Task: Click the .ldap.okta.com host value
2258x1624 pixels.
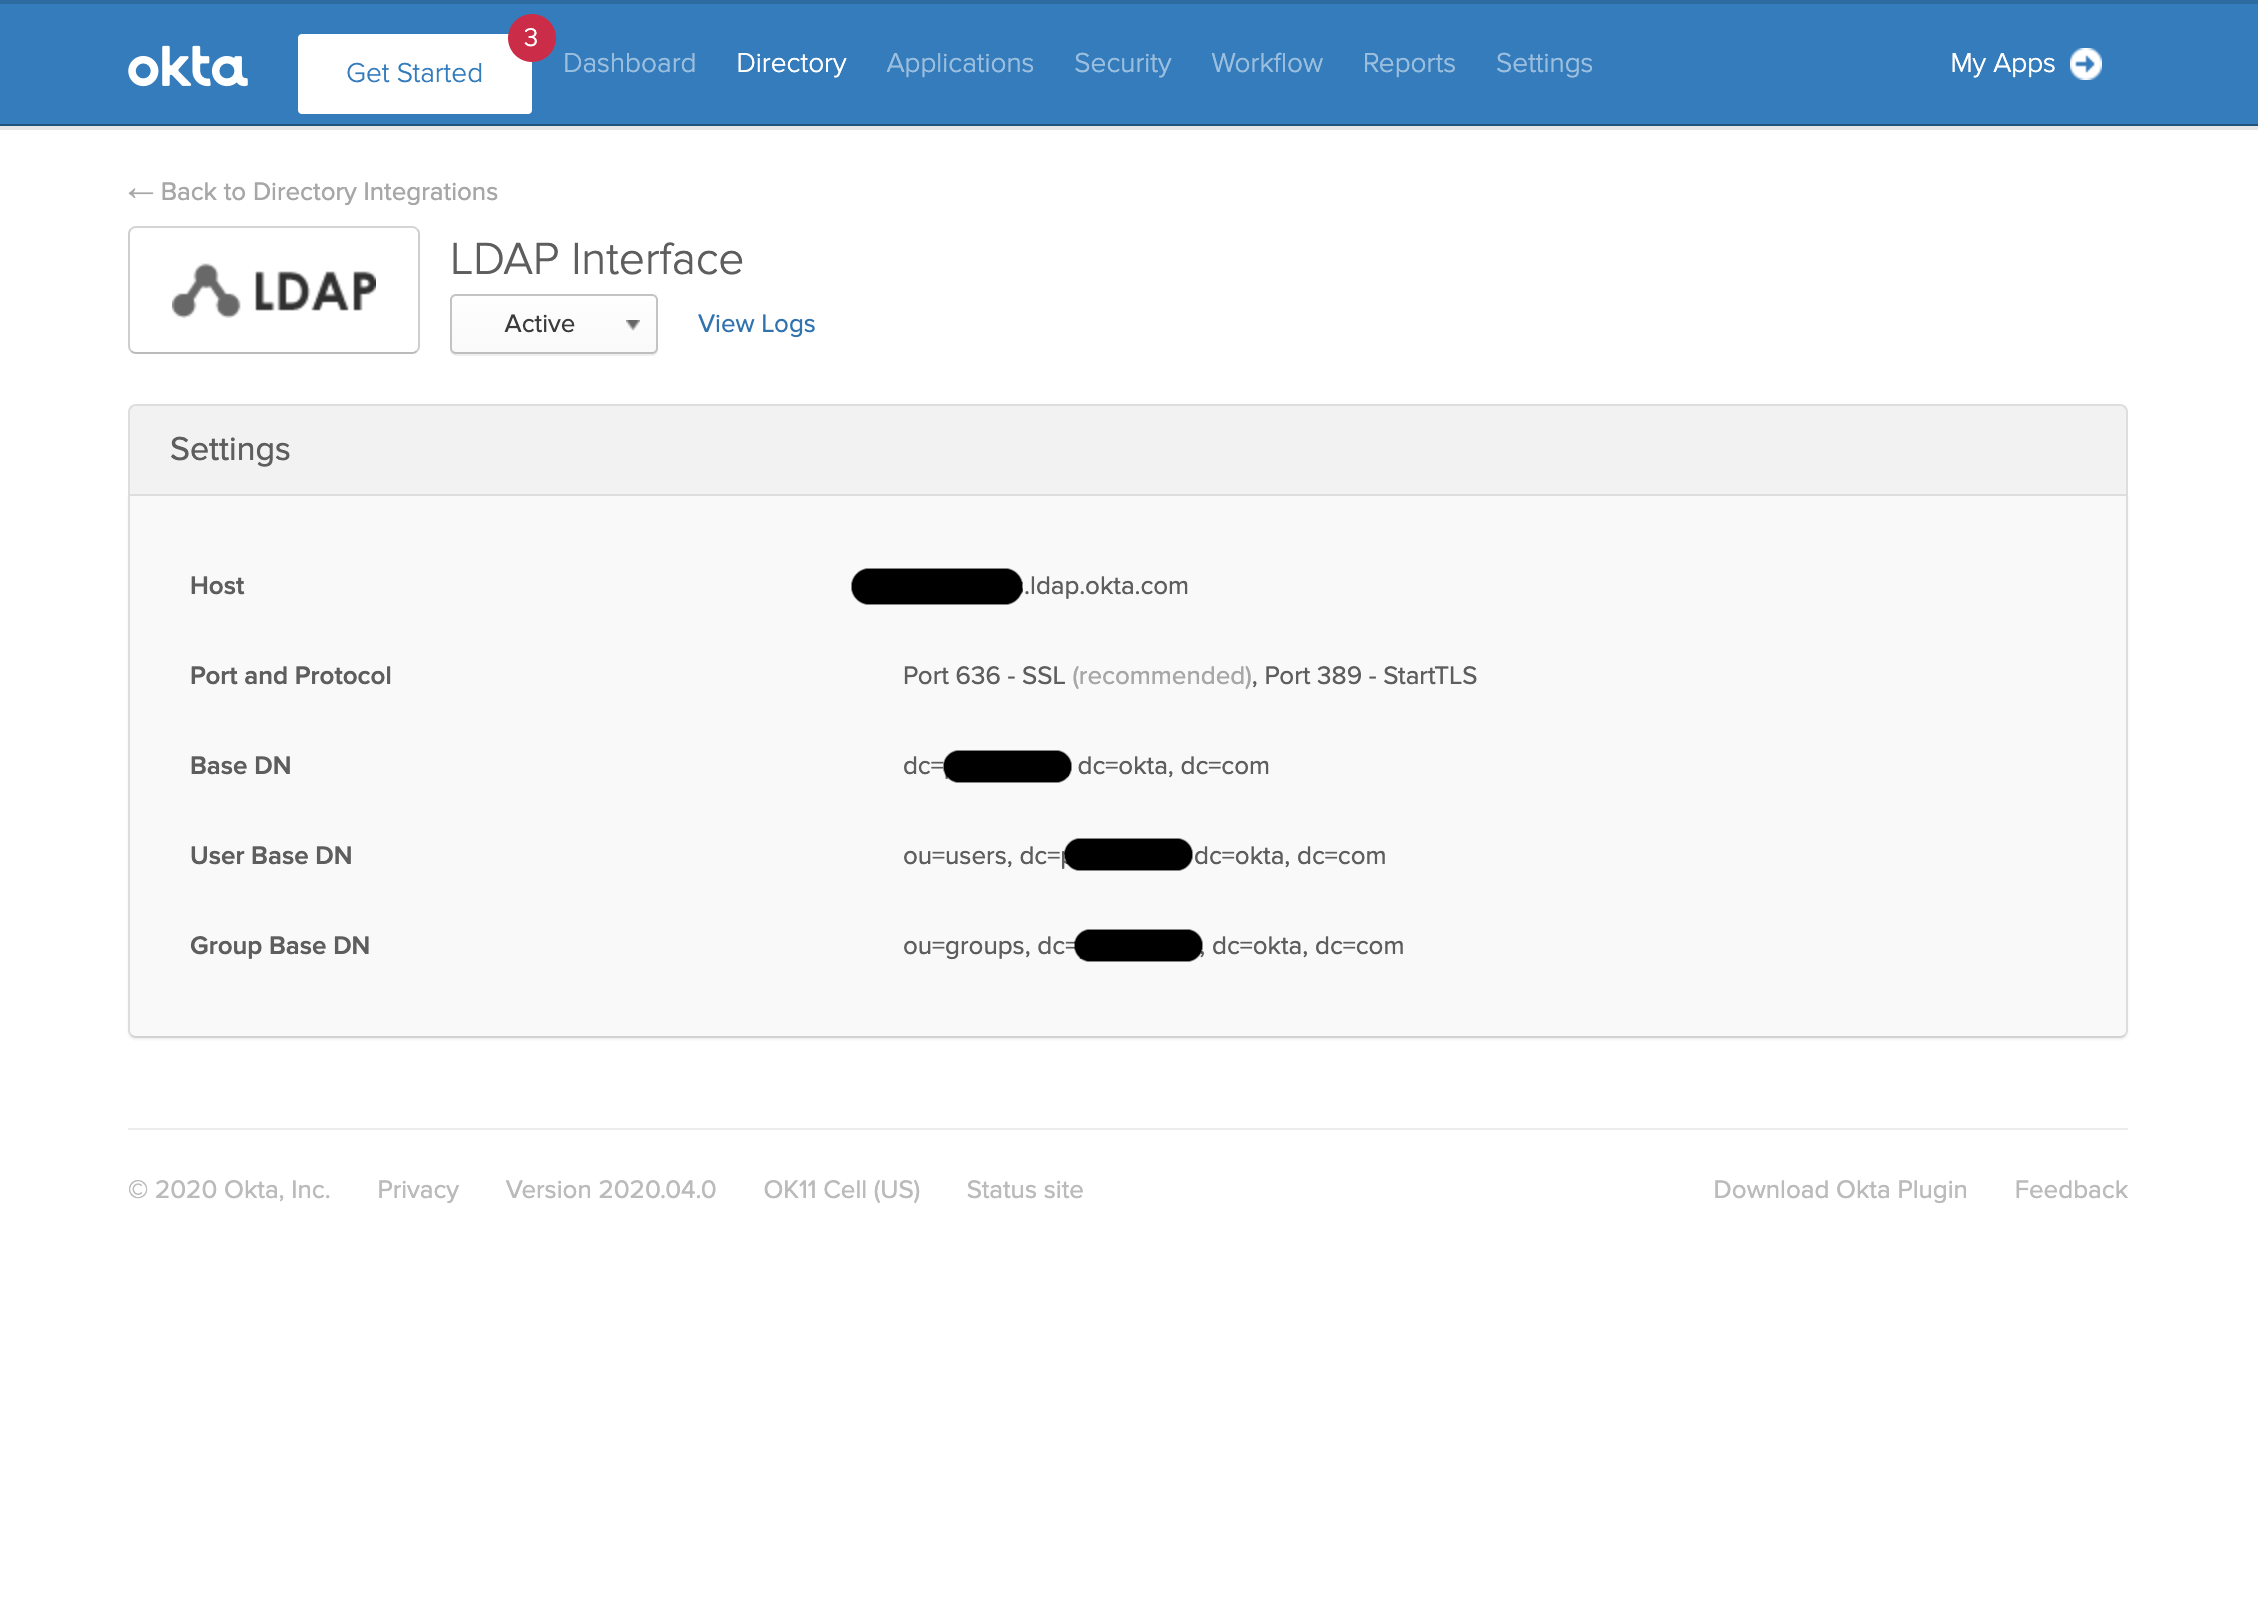Action: (1020, 586)
